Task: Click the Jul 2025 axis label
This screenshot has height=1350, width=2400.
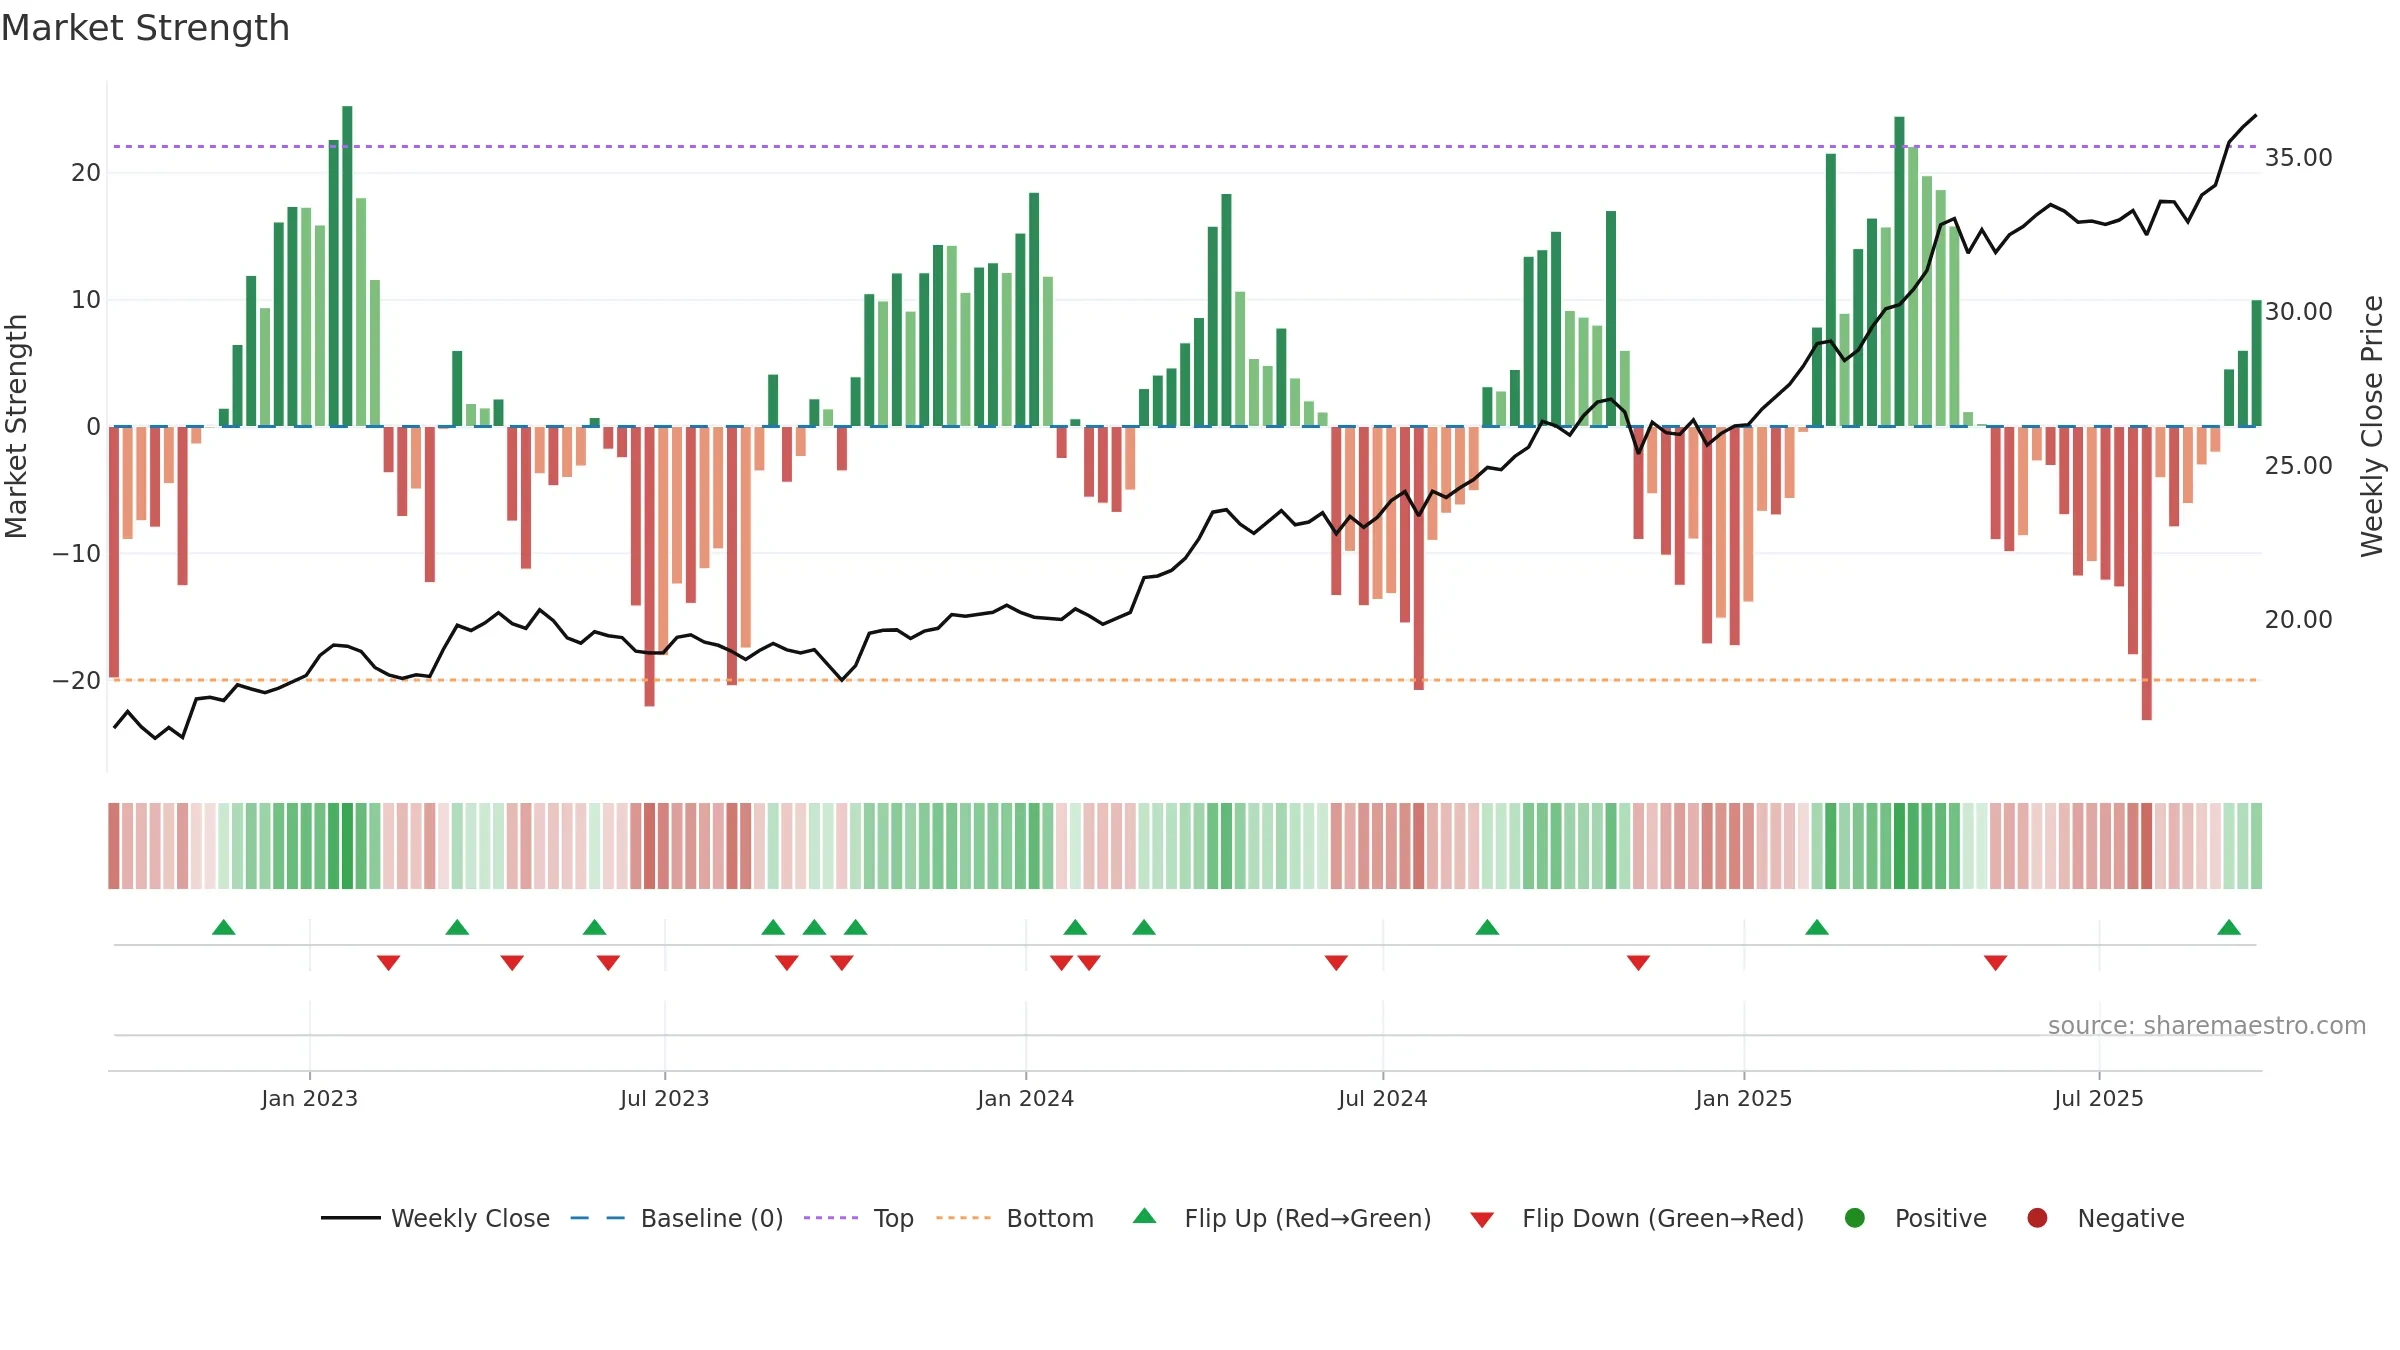Action: tap(2099, 1099)
